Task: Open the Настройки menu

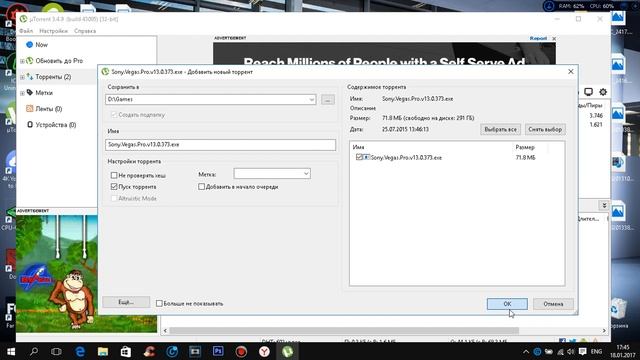Action: point(53,31)
